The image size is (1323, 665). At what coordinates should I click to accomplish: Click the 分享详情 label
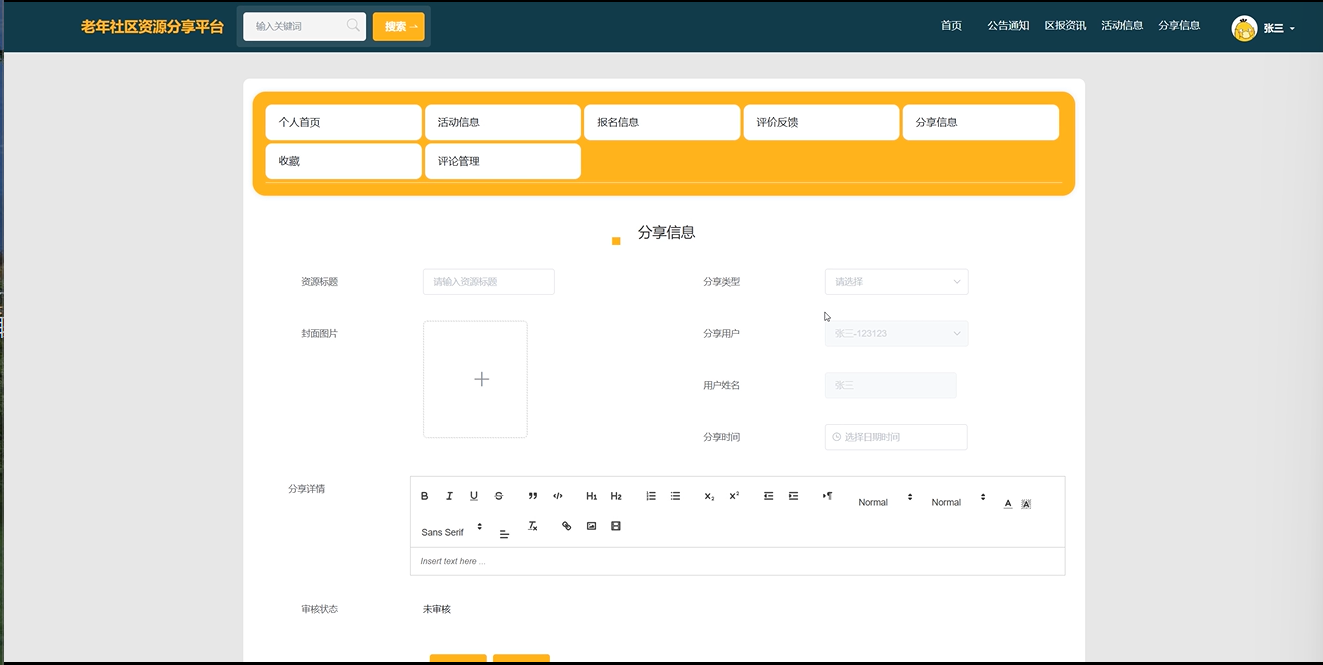click(306, 489)
